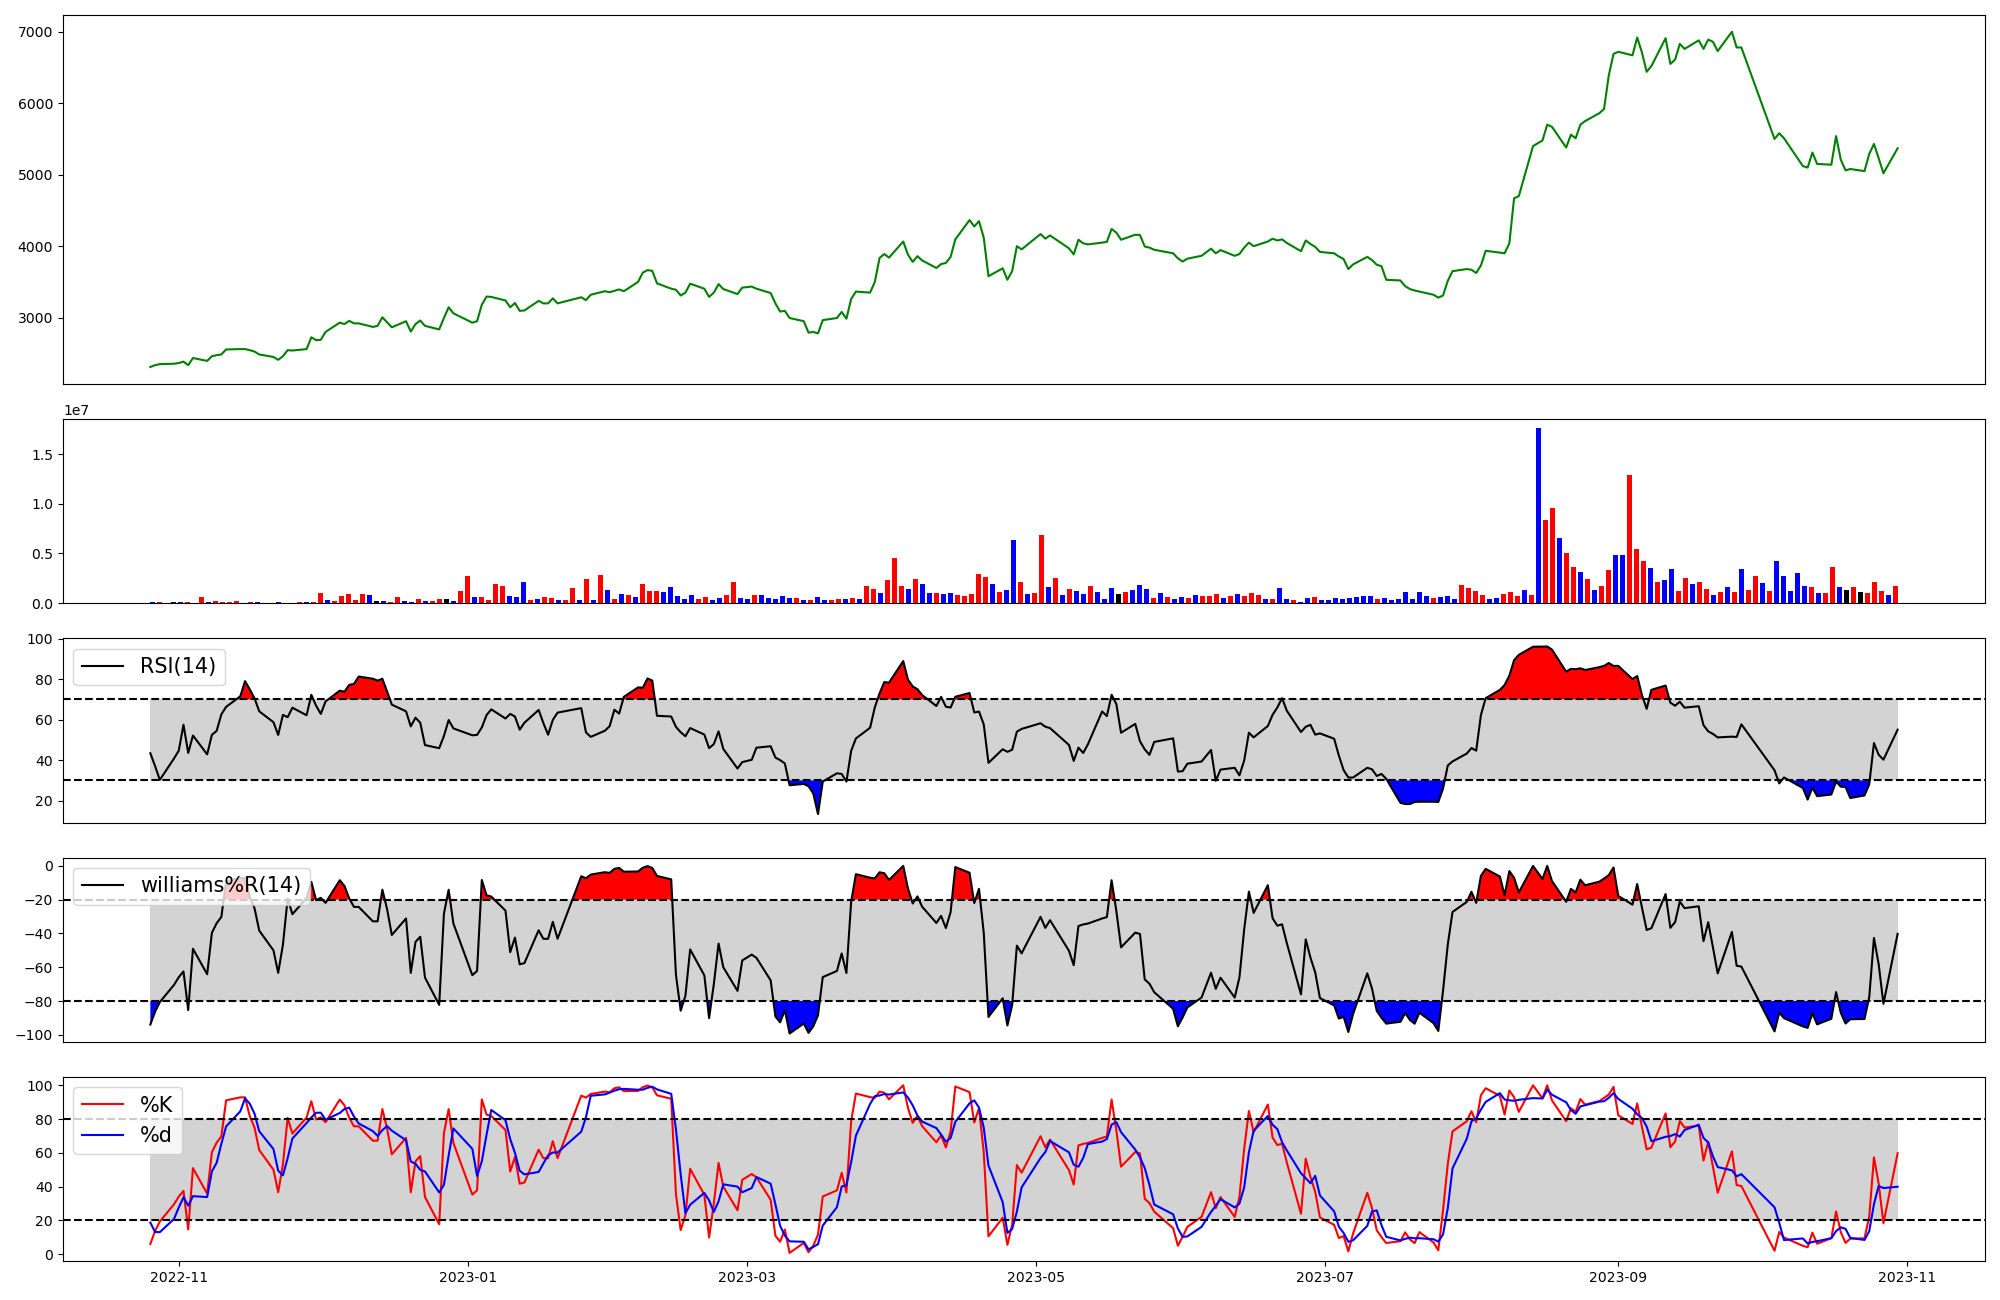Click the 2023-05 x-axis date label
2000x1300 pixels.
[1036, 1277]
